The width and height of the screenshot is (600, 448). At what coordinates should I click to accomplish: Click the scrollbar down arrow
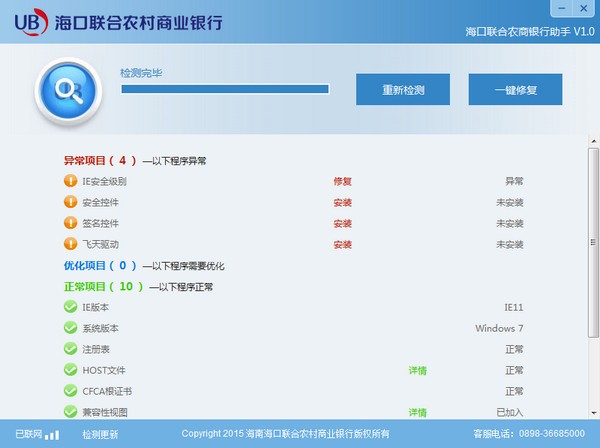[593, 413]
